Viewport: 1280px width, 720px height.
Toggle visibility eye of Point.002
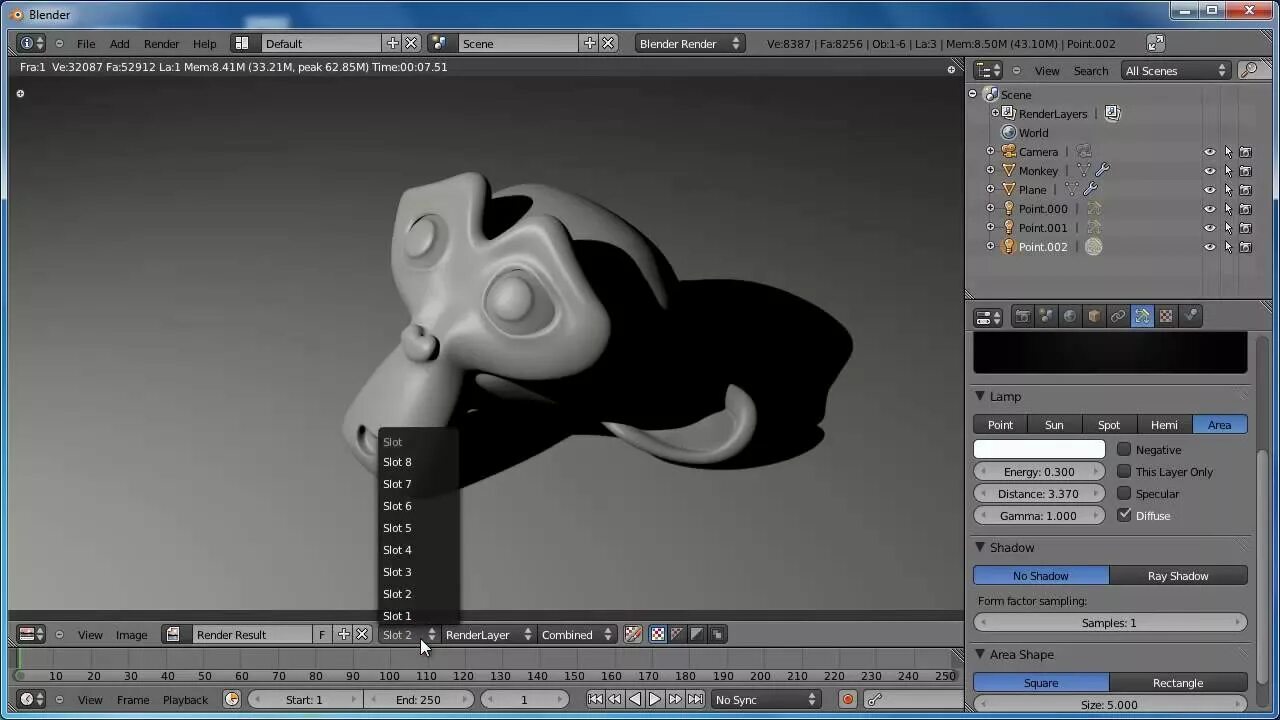point(1209,247)
